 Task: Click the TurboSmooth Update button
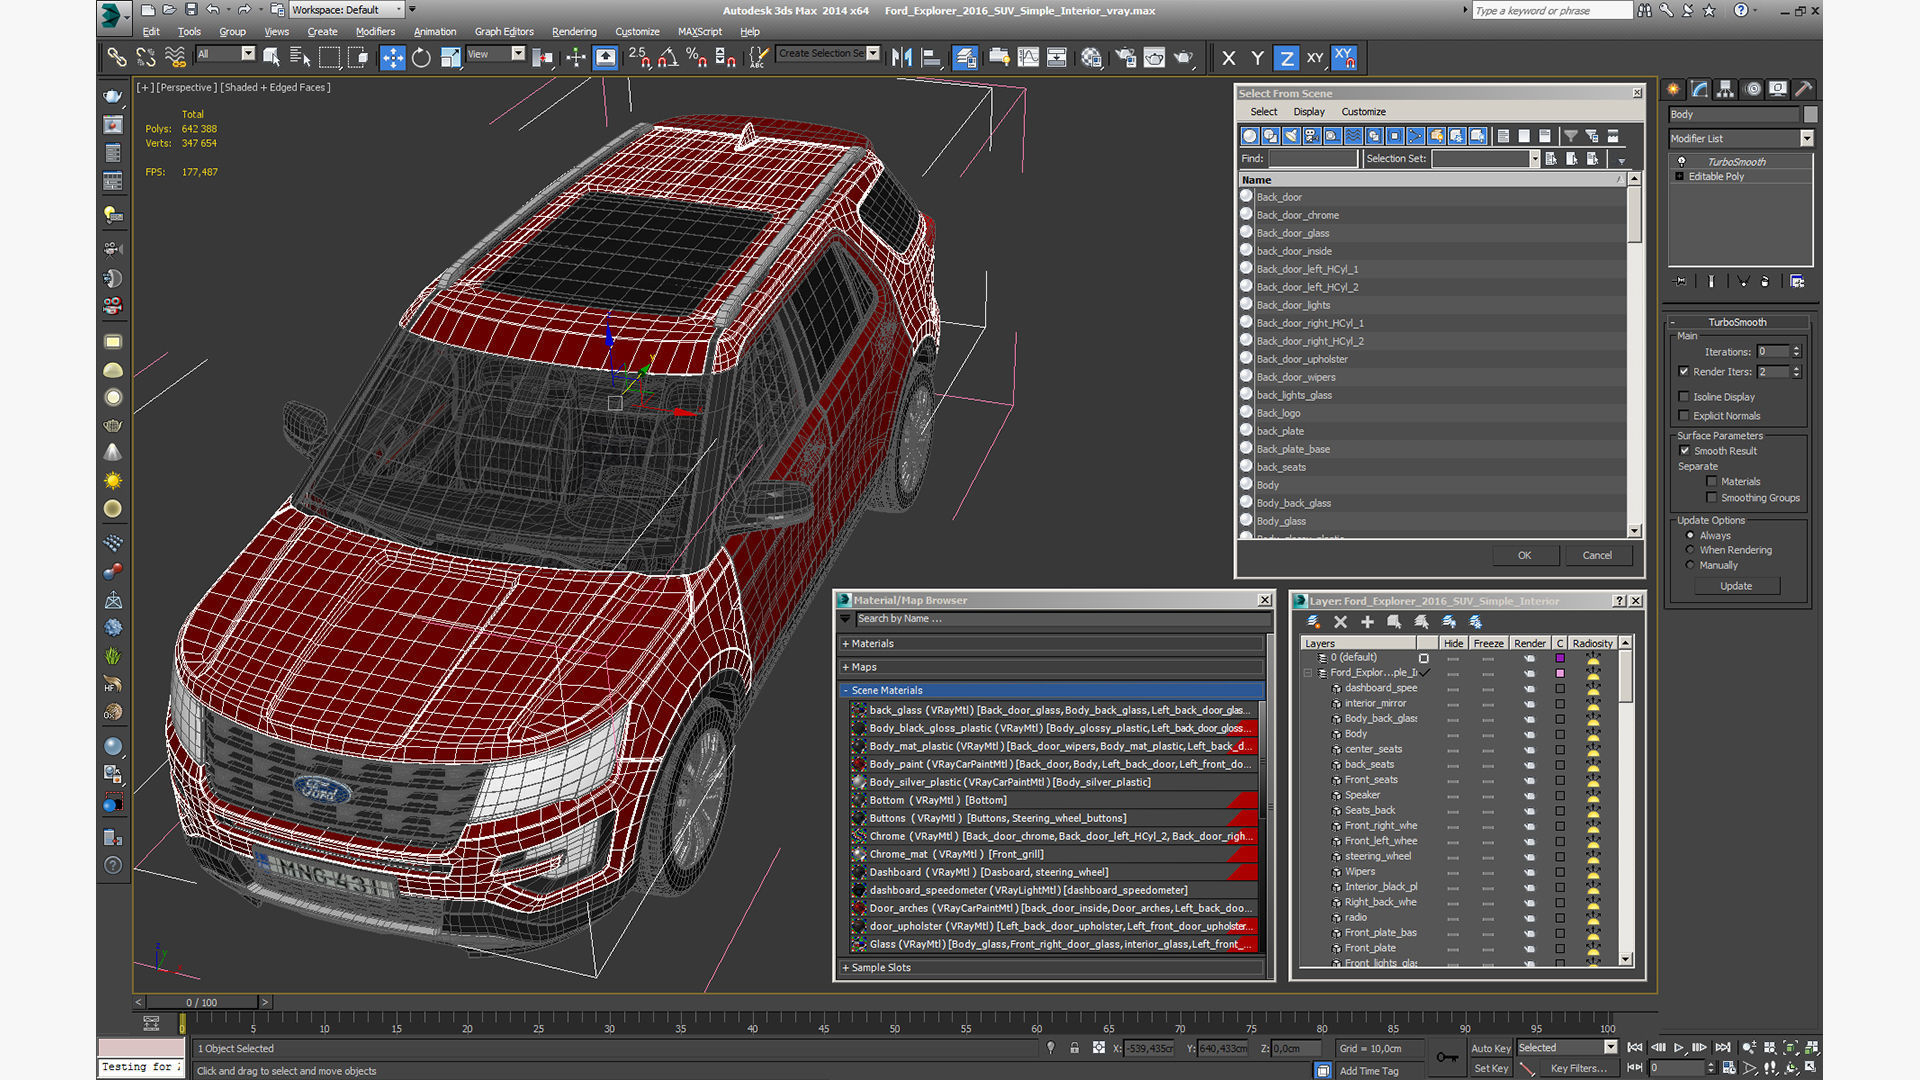(1736, 586)
